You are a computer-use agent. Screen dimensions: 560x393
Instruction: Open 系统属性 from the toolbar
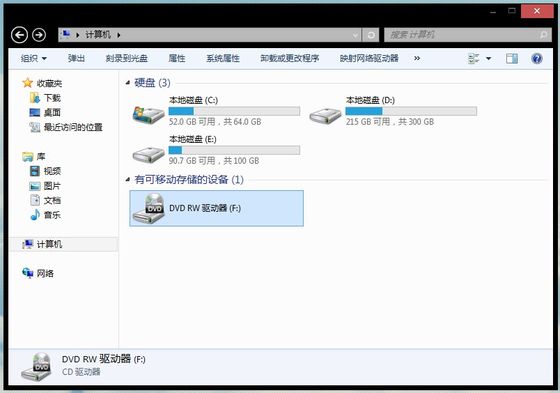(223, 58)
